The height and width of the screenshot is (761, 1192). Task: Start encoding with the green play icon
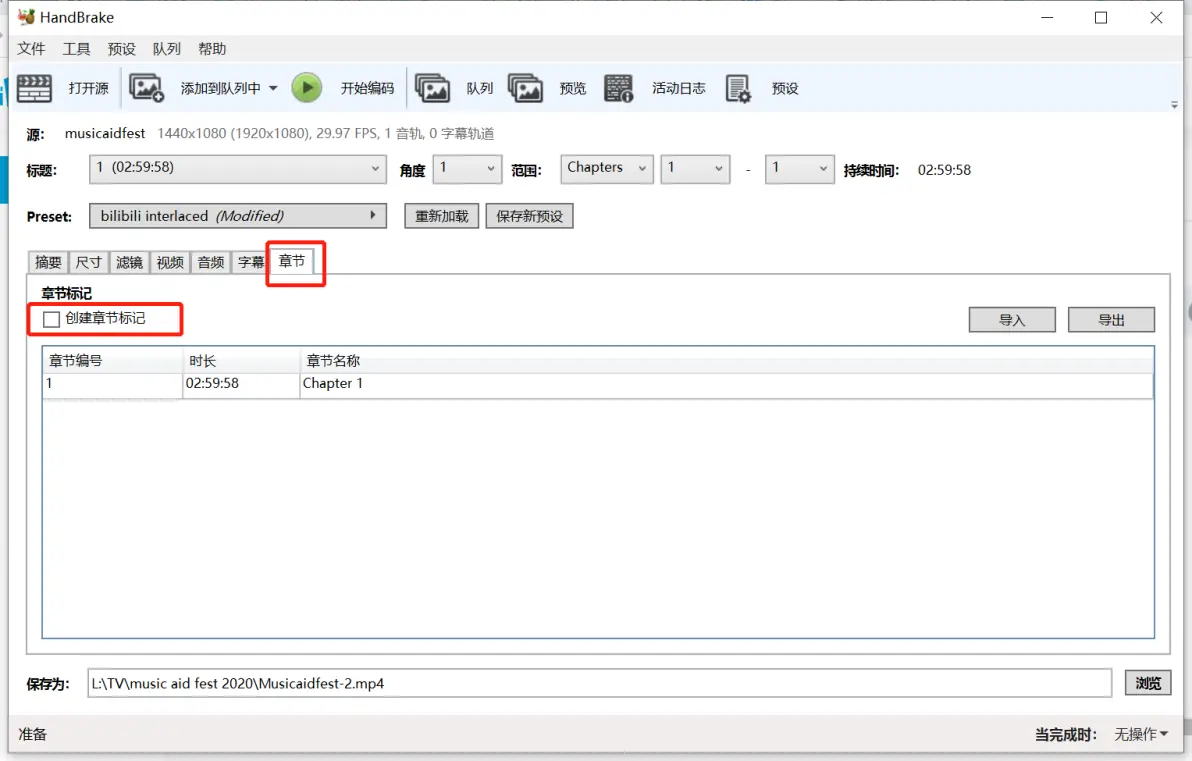[x=307, y=88]
